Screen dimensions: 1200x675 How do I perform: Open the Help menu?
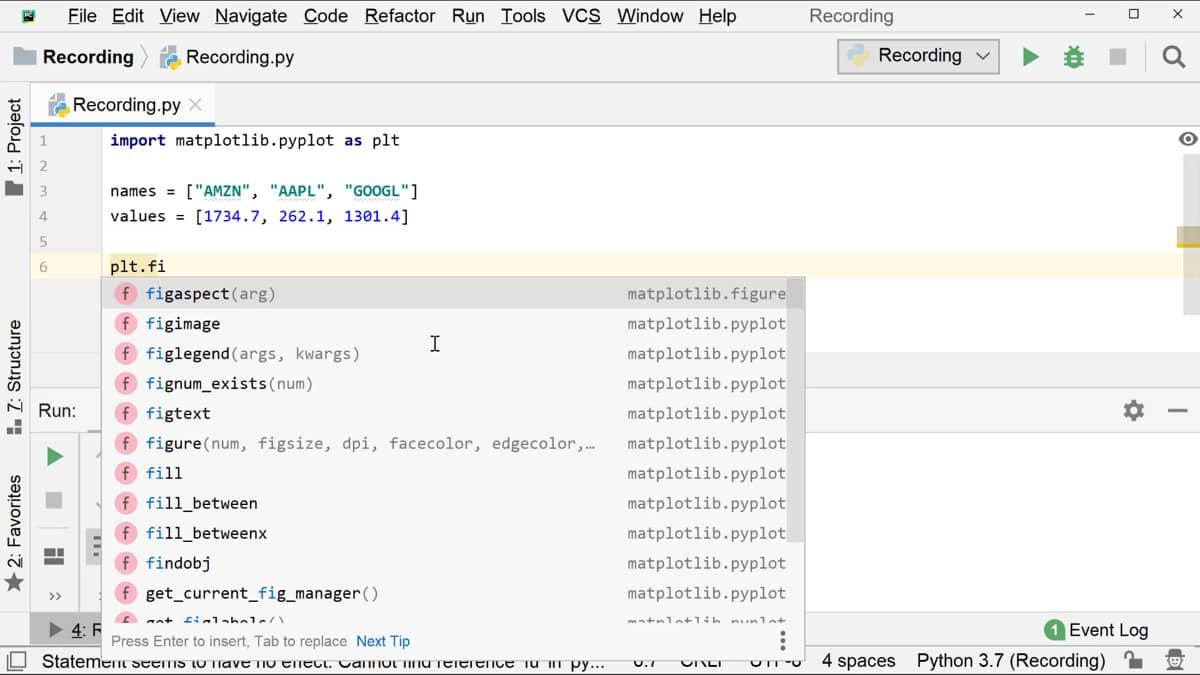tap(717, 16)
